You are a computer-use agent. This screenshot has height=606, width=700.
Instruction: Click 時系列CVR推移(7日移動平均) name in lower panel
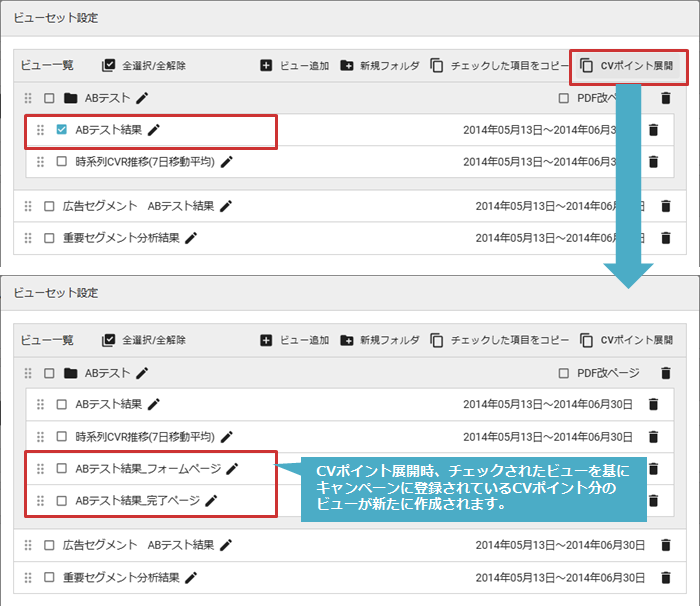tap(145, 437)
